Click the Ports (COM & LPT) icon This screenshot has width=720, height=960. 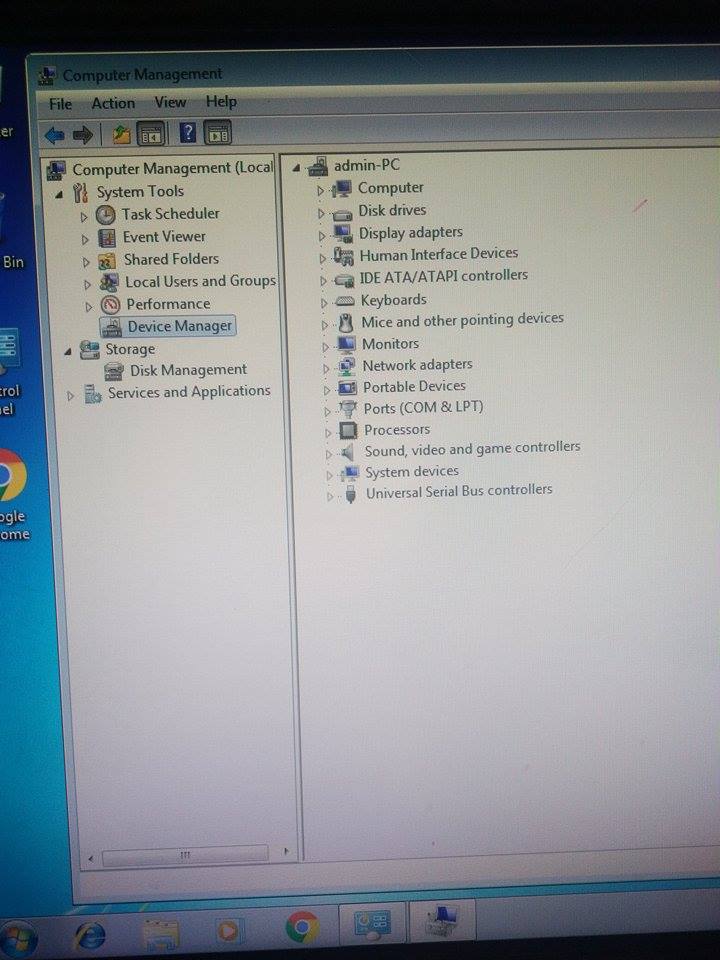(348, 409)
